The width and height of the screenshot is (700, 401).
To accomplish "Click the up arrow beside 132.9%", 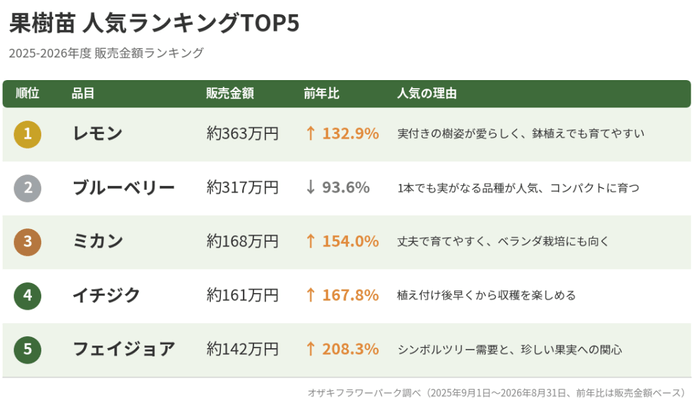I will coord(311,134).
